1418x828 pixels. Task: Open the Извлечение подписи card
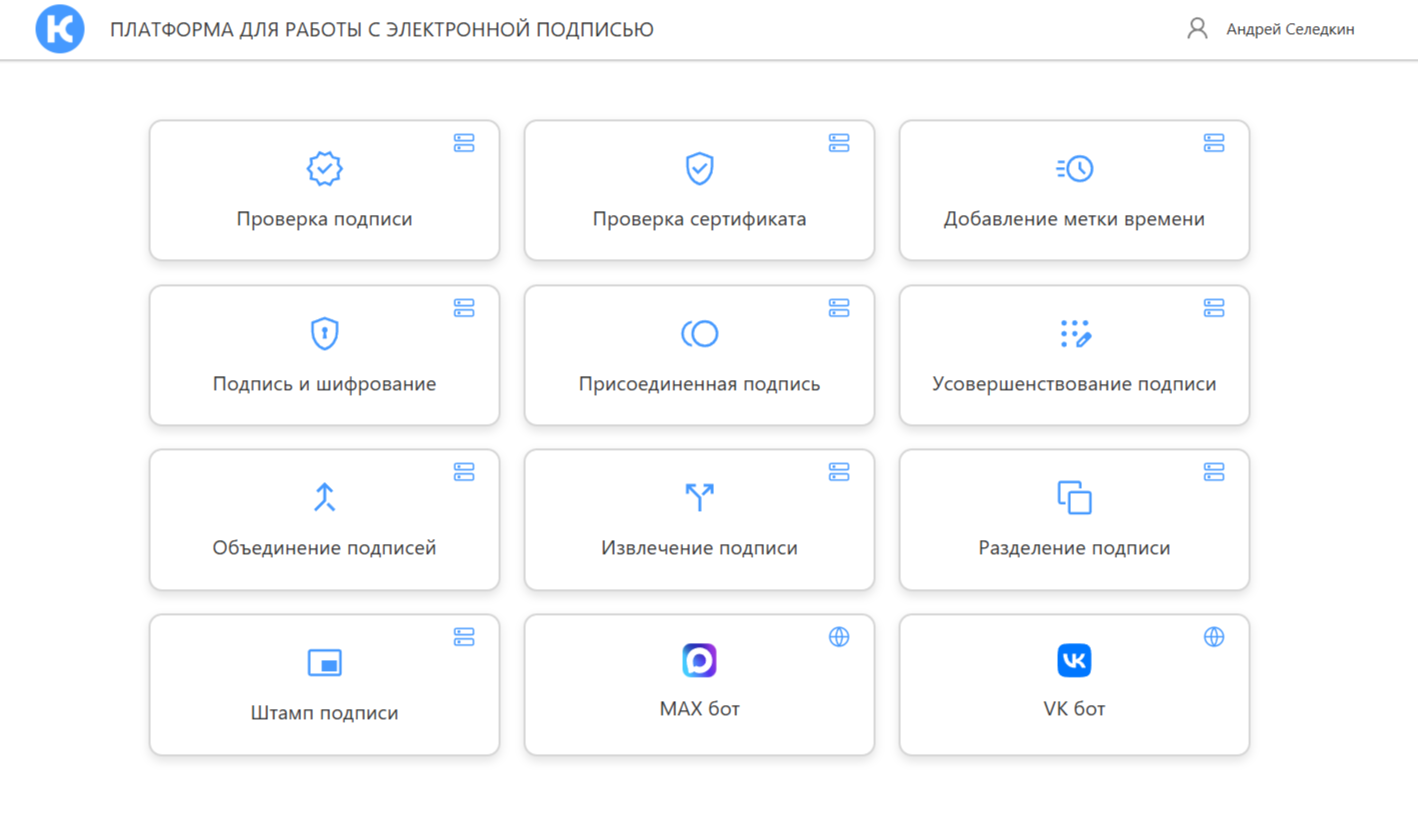(x=699, y=519)
